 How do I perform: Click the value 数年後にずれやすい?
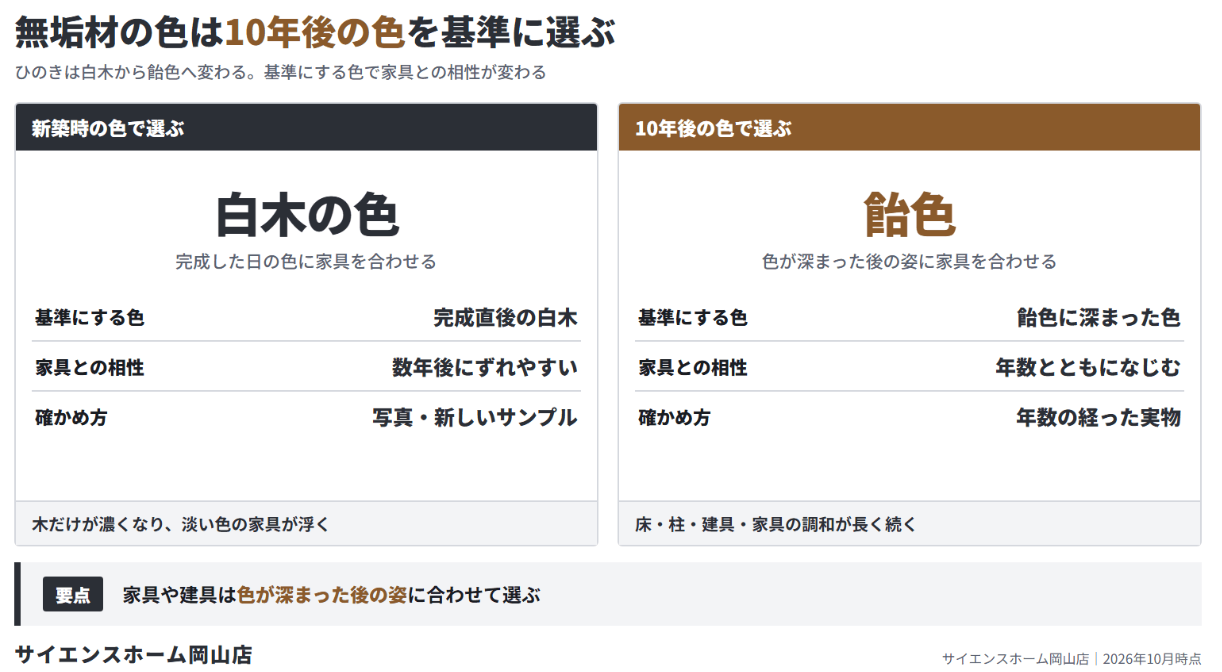485,367
